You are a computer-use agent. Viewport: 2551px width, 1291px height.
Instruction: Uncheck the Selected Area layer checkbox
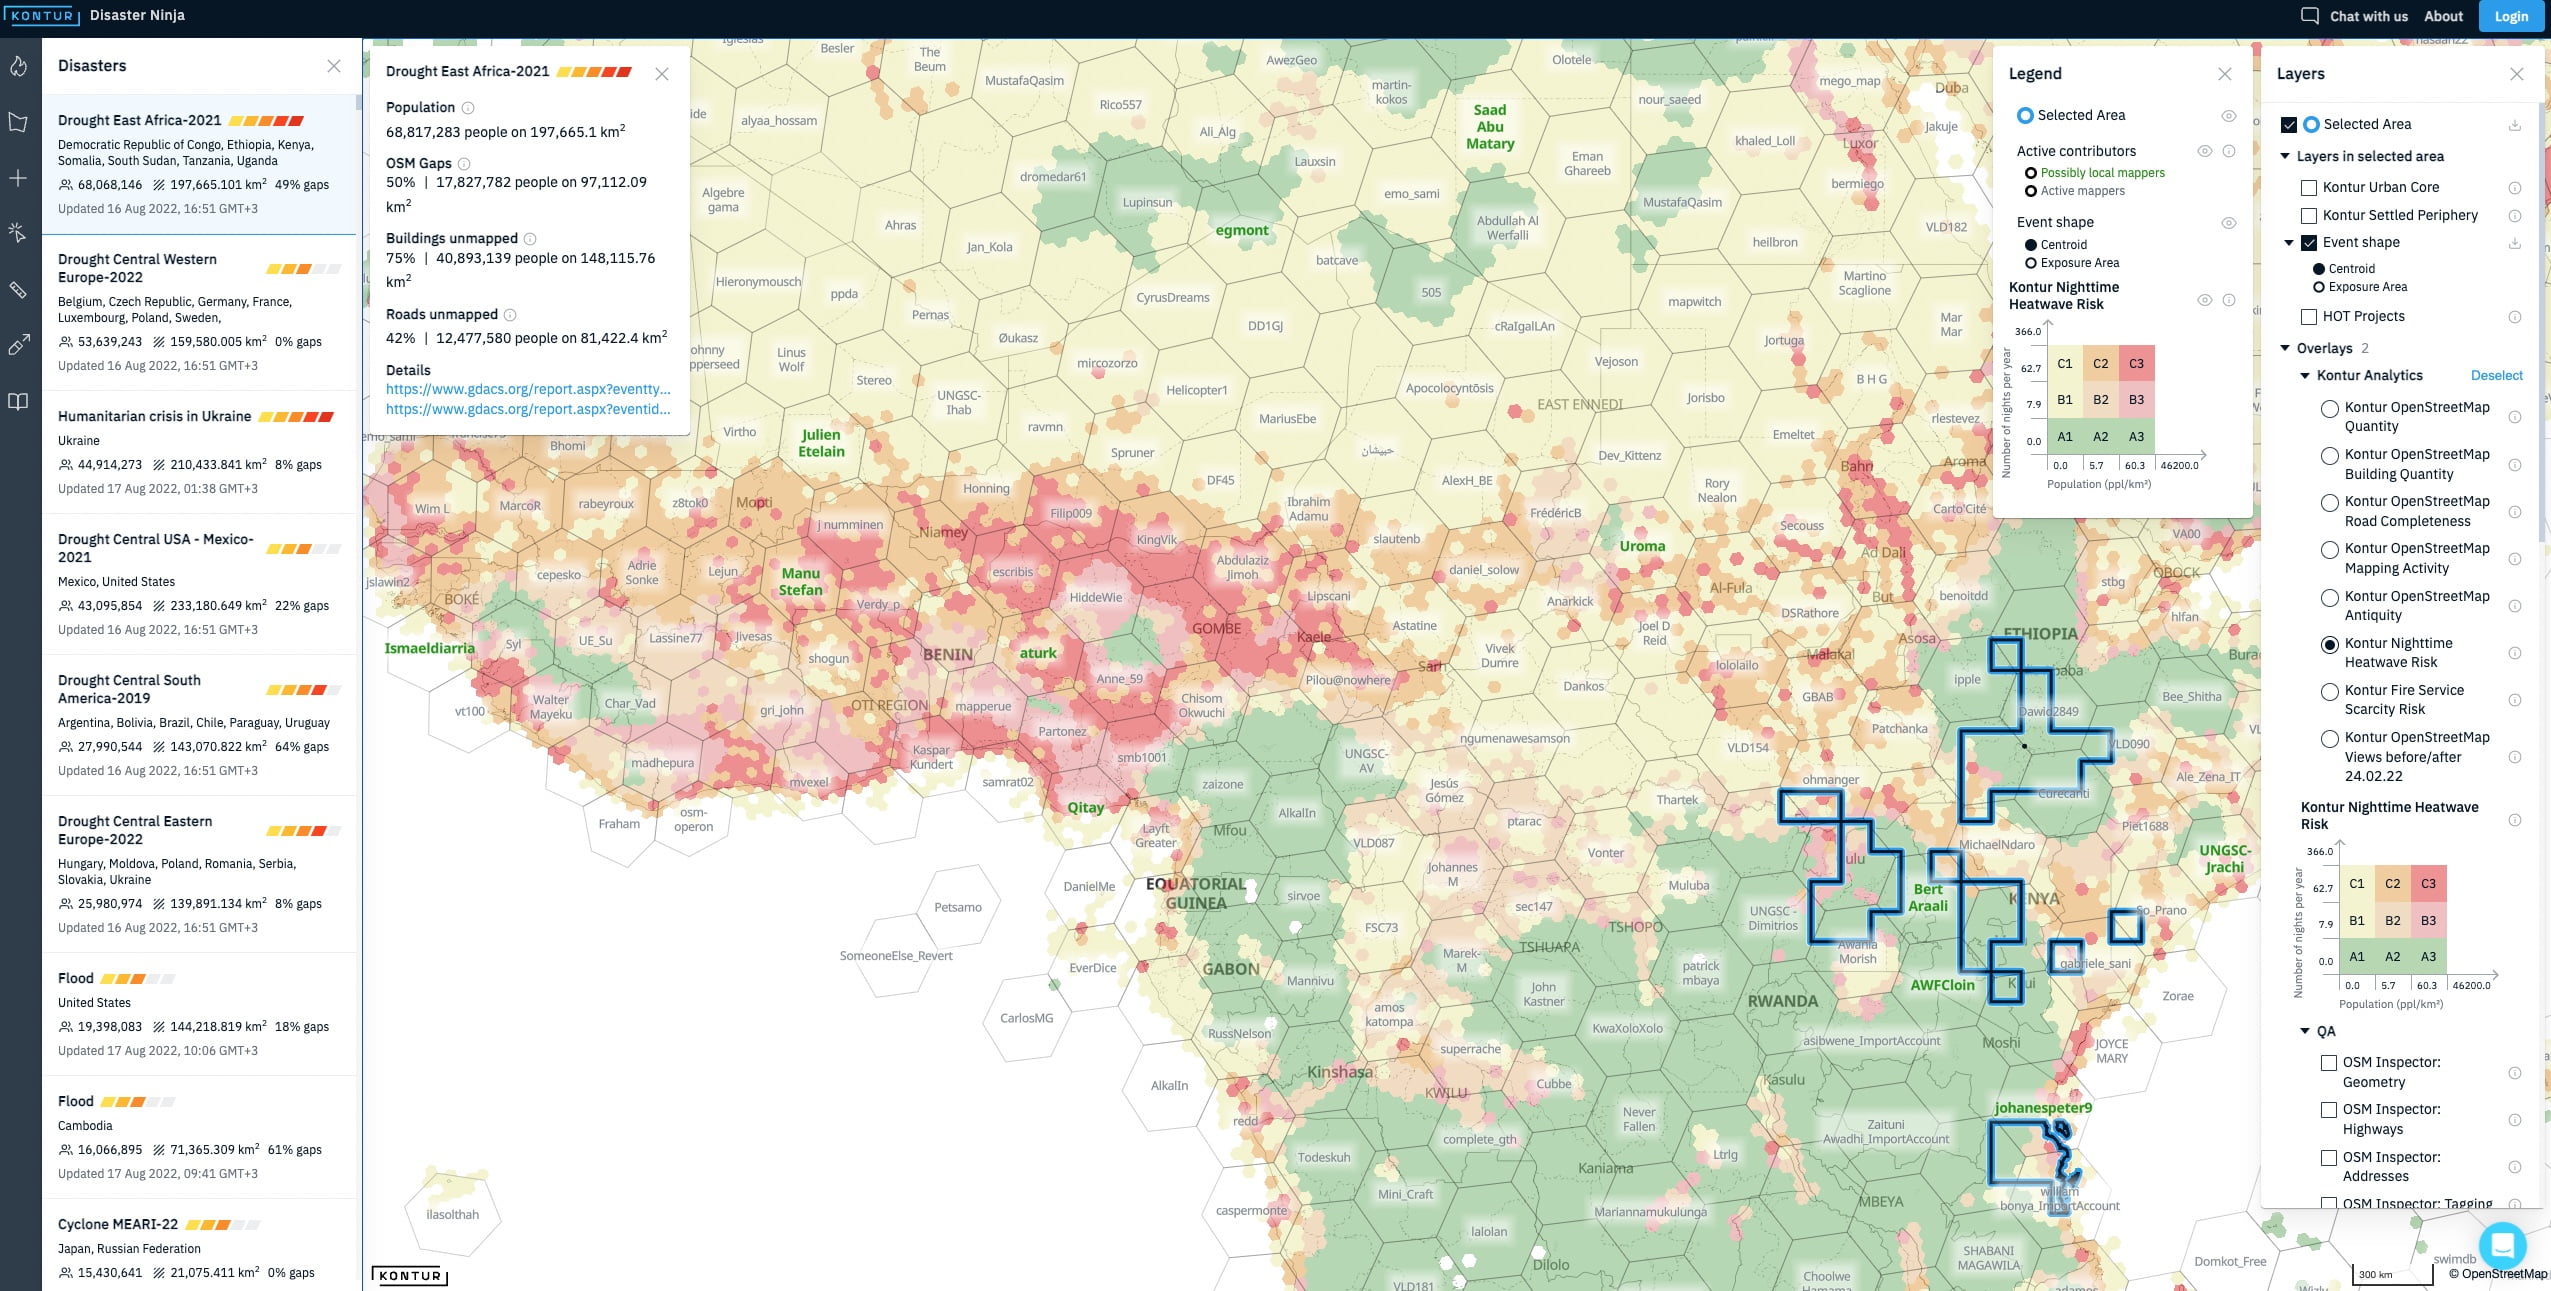coord(2289,125)
